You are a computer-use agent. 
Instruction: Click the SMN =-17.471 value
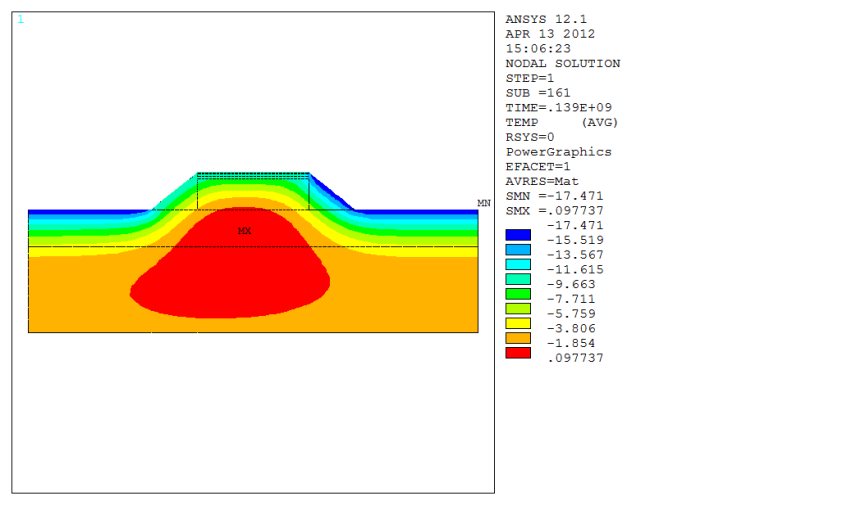tap(554, 196)
